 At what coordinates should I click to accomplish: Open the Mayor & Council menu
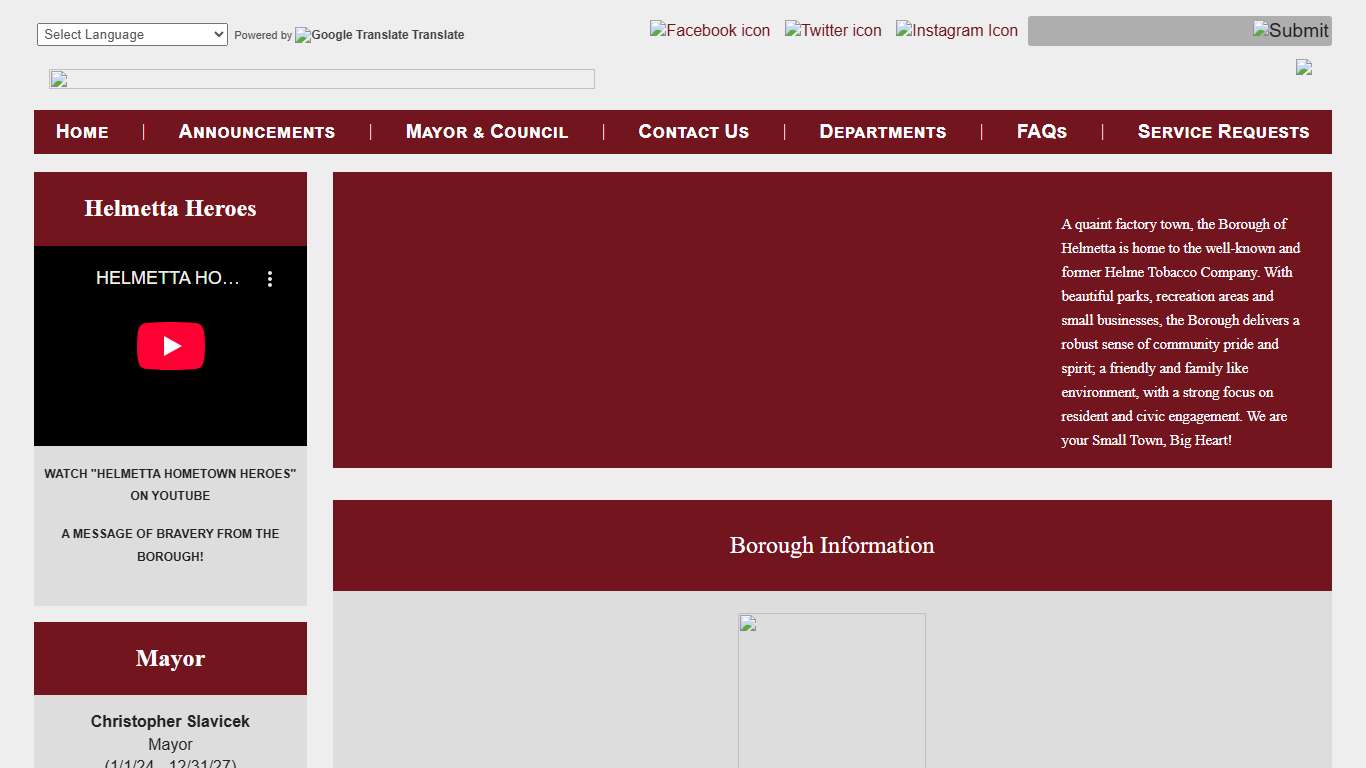pyautogui.click(x=487, y=132)
